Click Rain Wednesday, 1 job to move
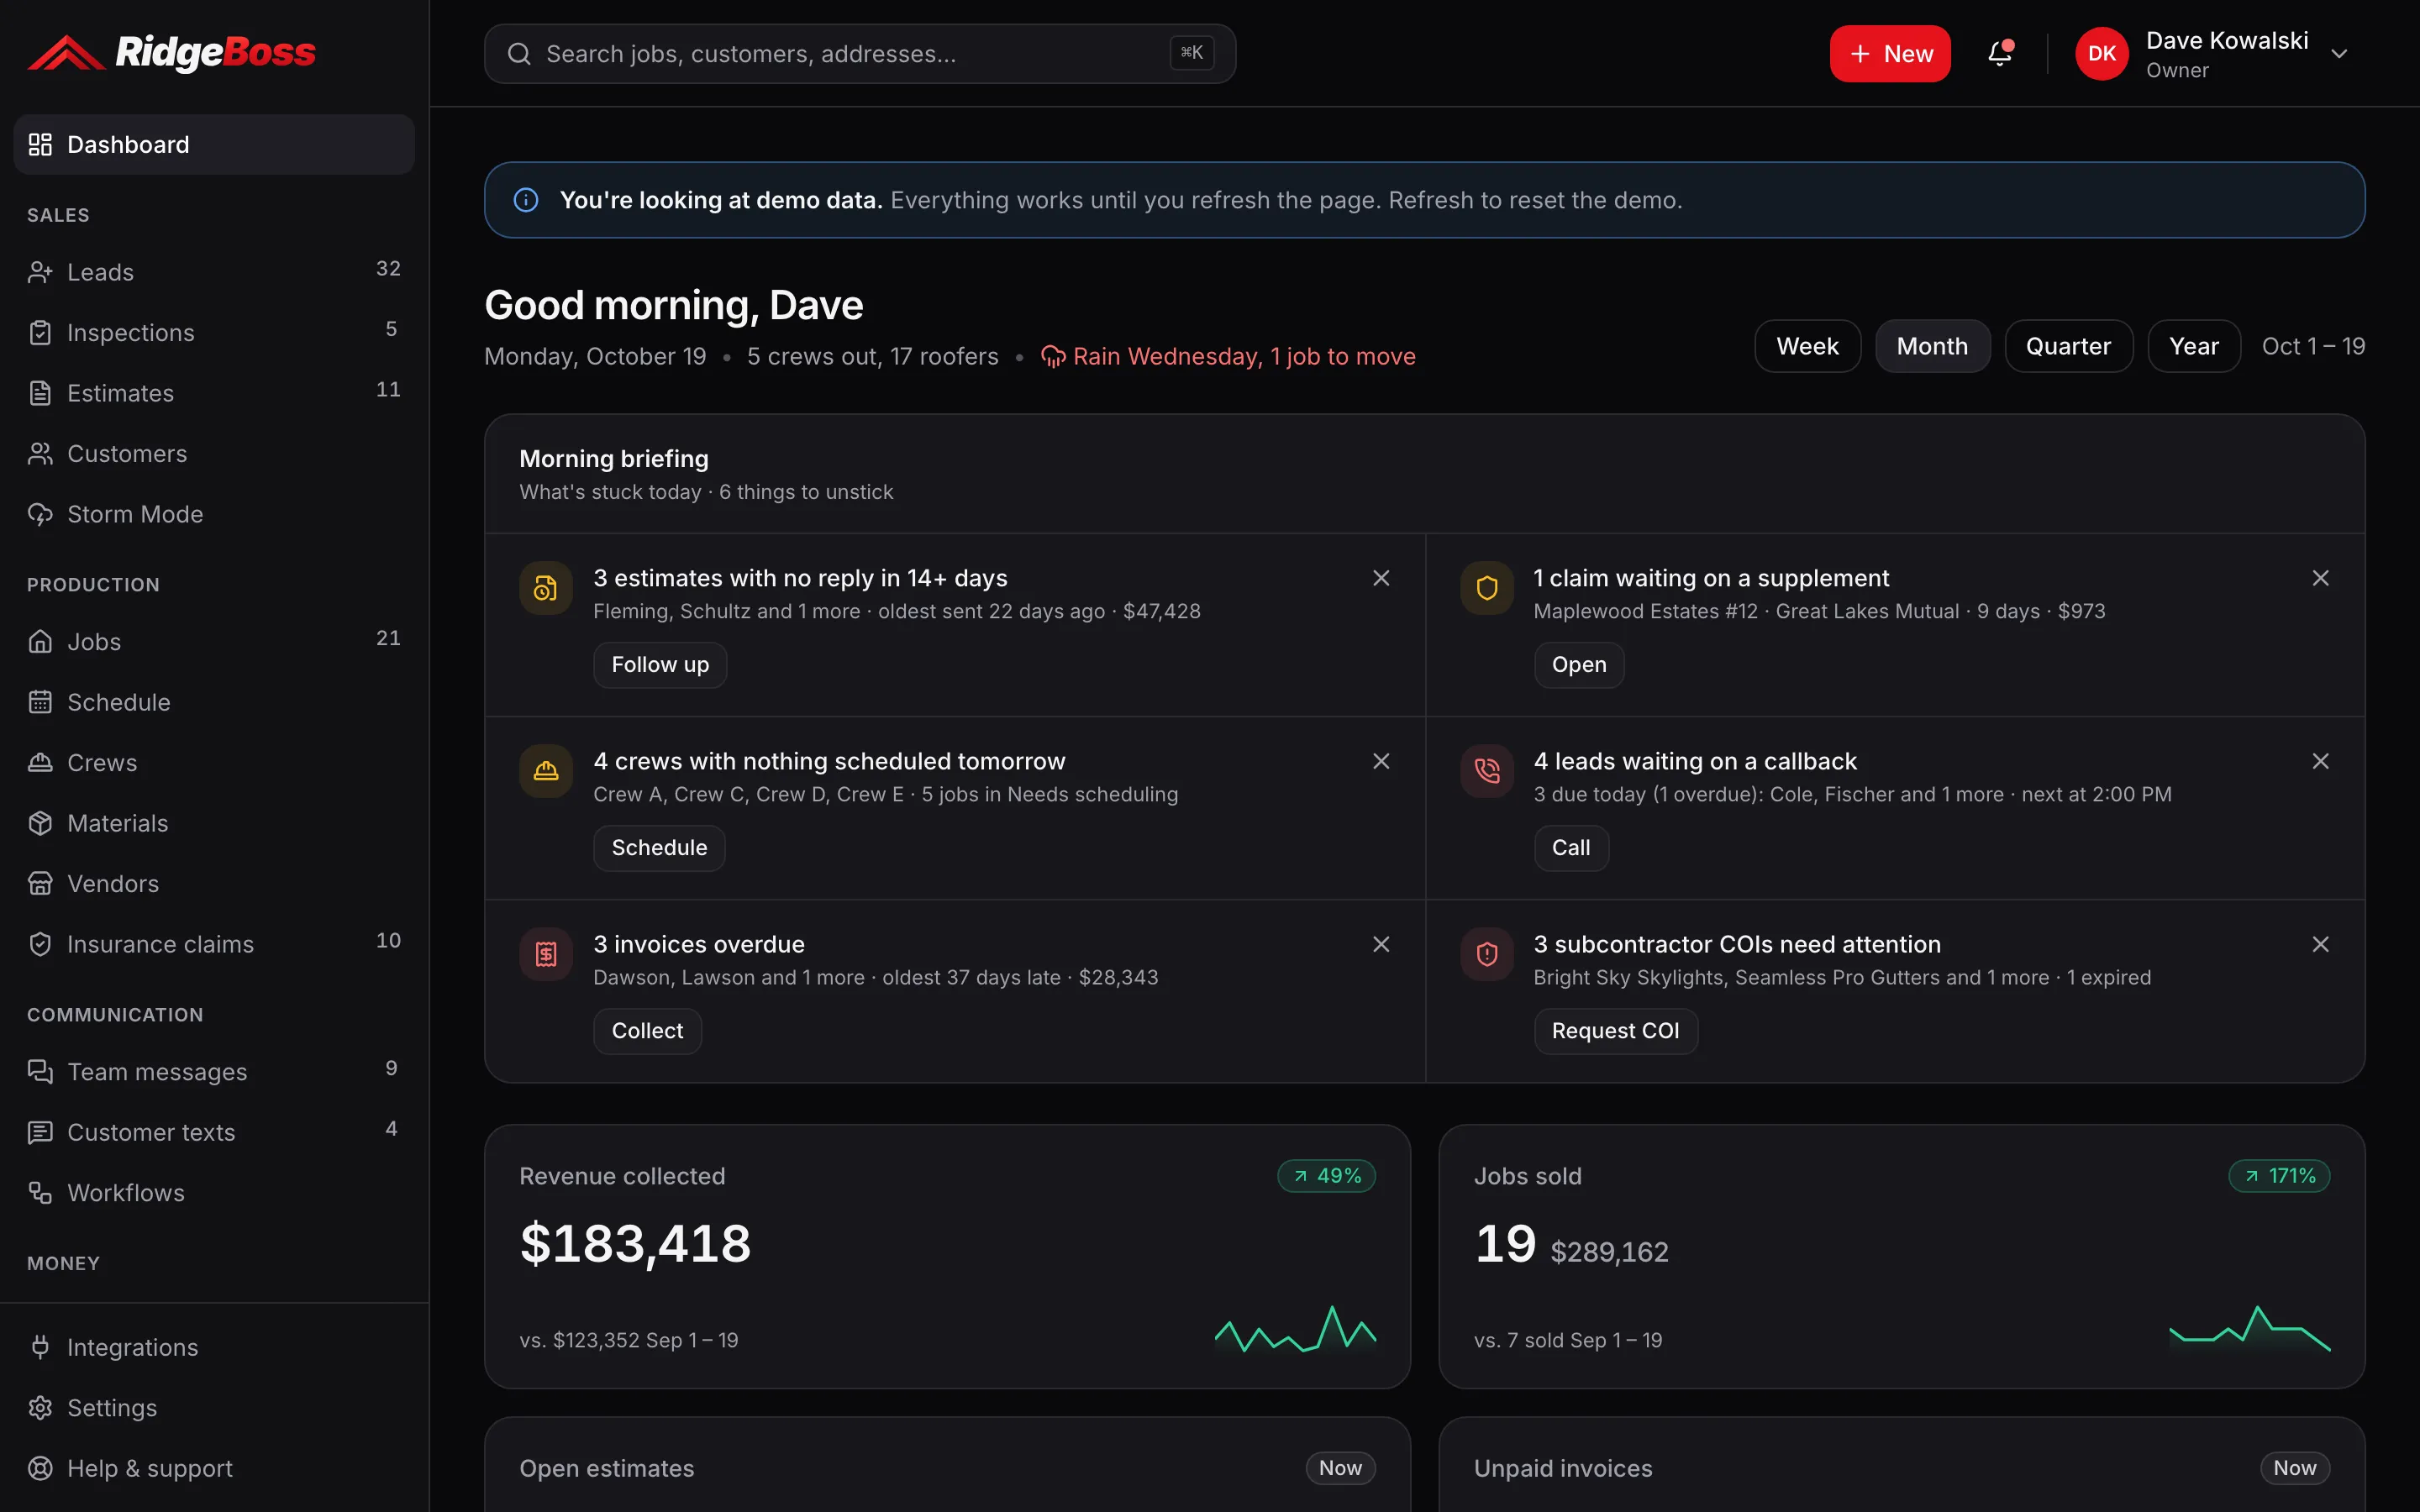2420x1512 pixels. click(1228, 357)
